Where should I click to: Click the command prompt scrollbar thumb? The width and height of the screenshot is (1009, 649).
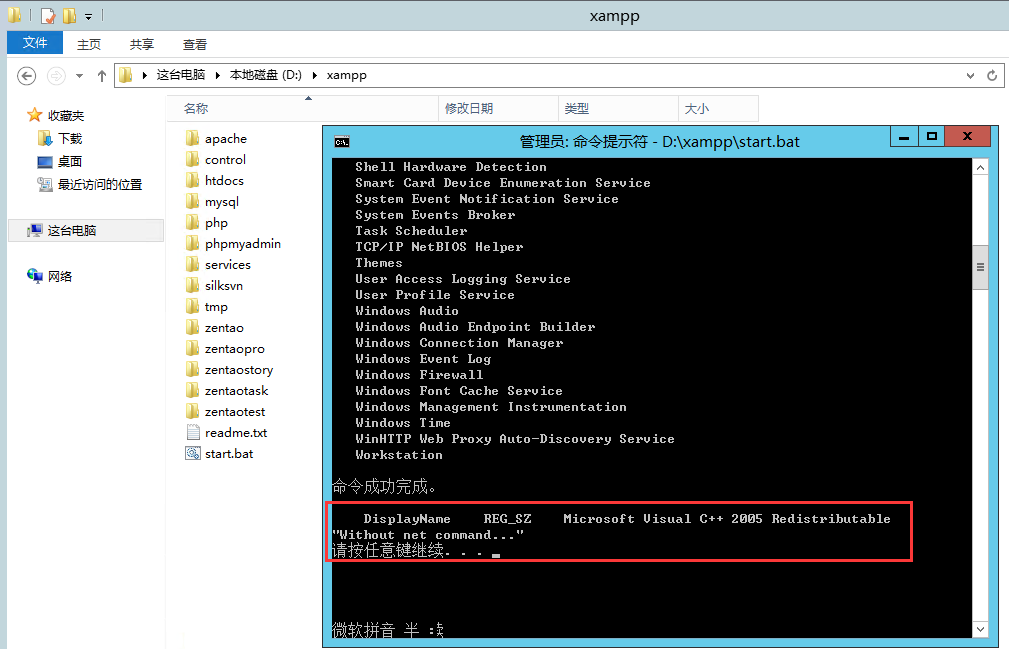(x=980, y=267)
